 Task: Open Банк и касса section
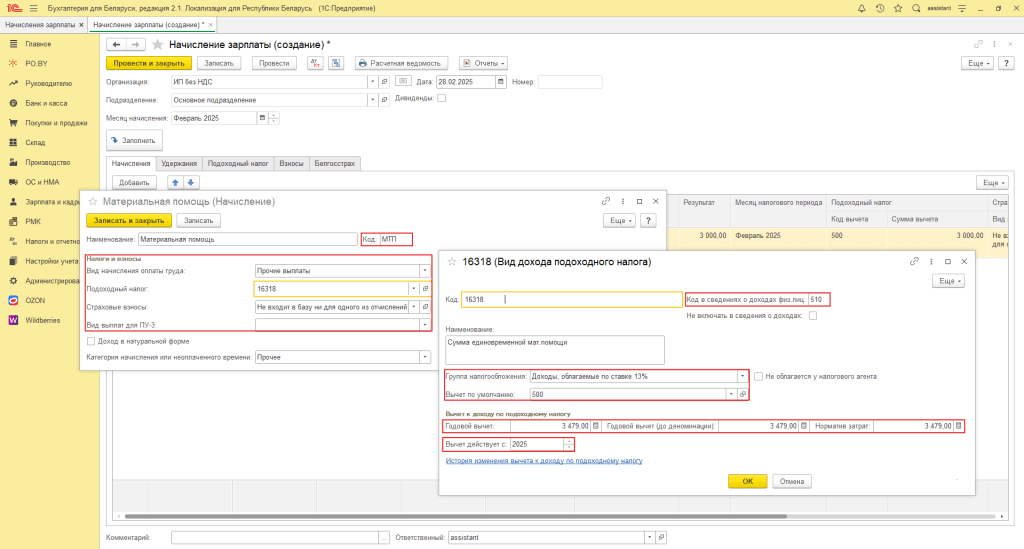click(x=46, y=103)
